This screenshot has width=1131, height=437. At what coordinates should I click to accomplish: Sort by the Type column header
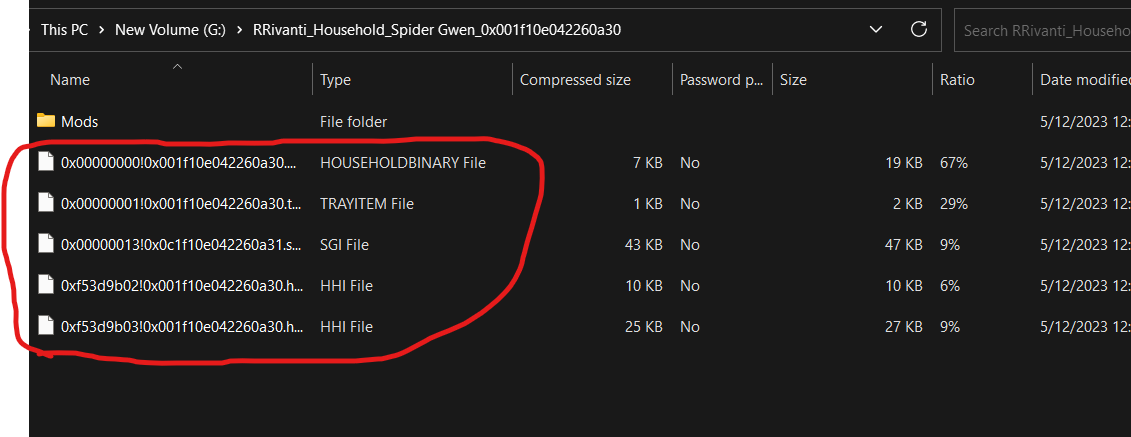pos(335,80)
